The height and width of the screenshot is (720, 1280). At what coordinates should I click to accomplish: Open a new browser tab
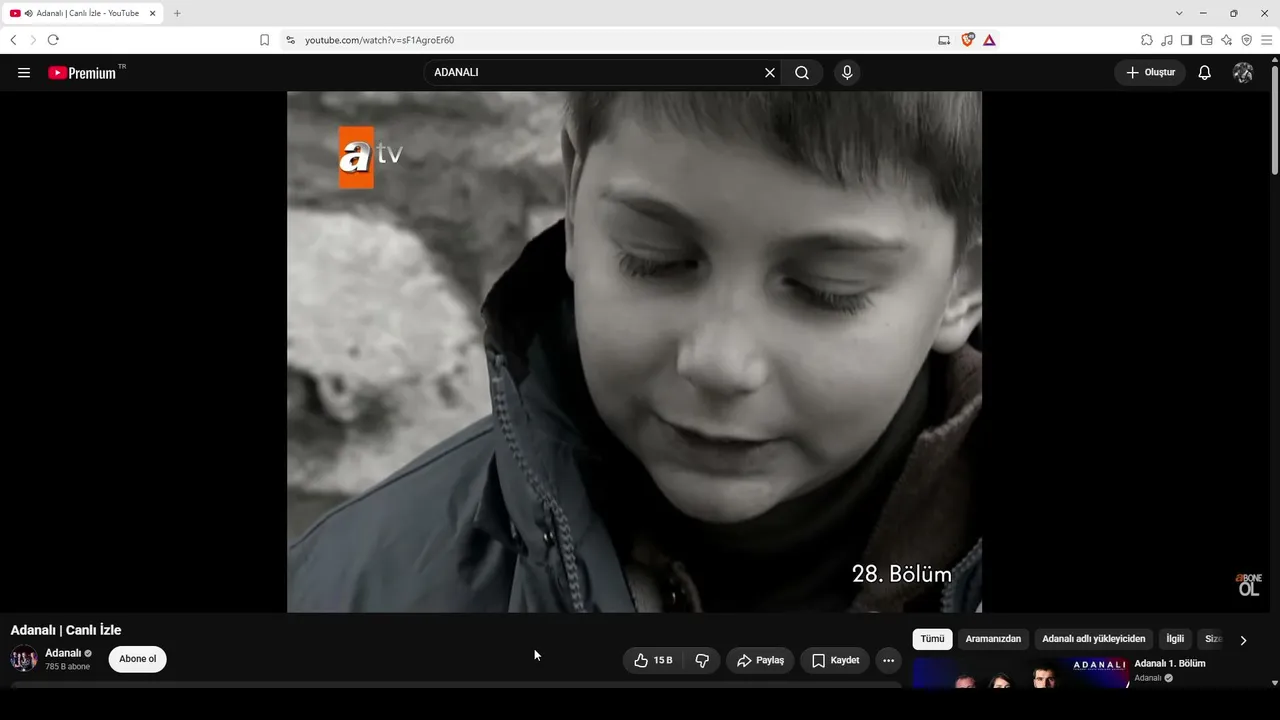point(177,13)
